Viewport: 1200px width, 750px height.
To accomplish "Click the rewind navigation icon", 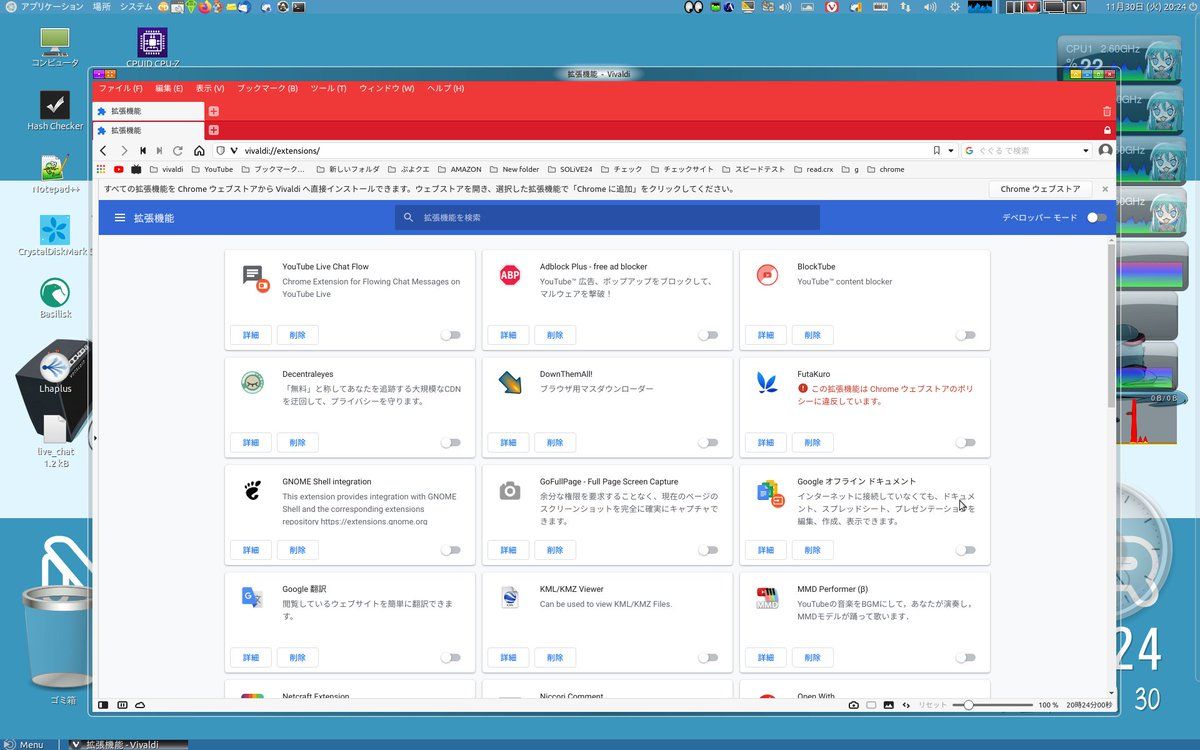I will click(143, 151).
